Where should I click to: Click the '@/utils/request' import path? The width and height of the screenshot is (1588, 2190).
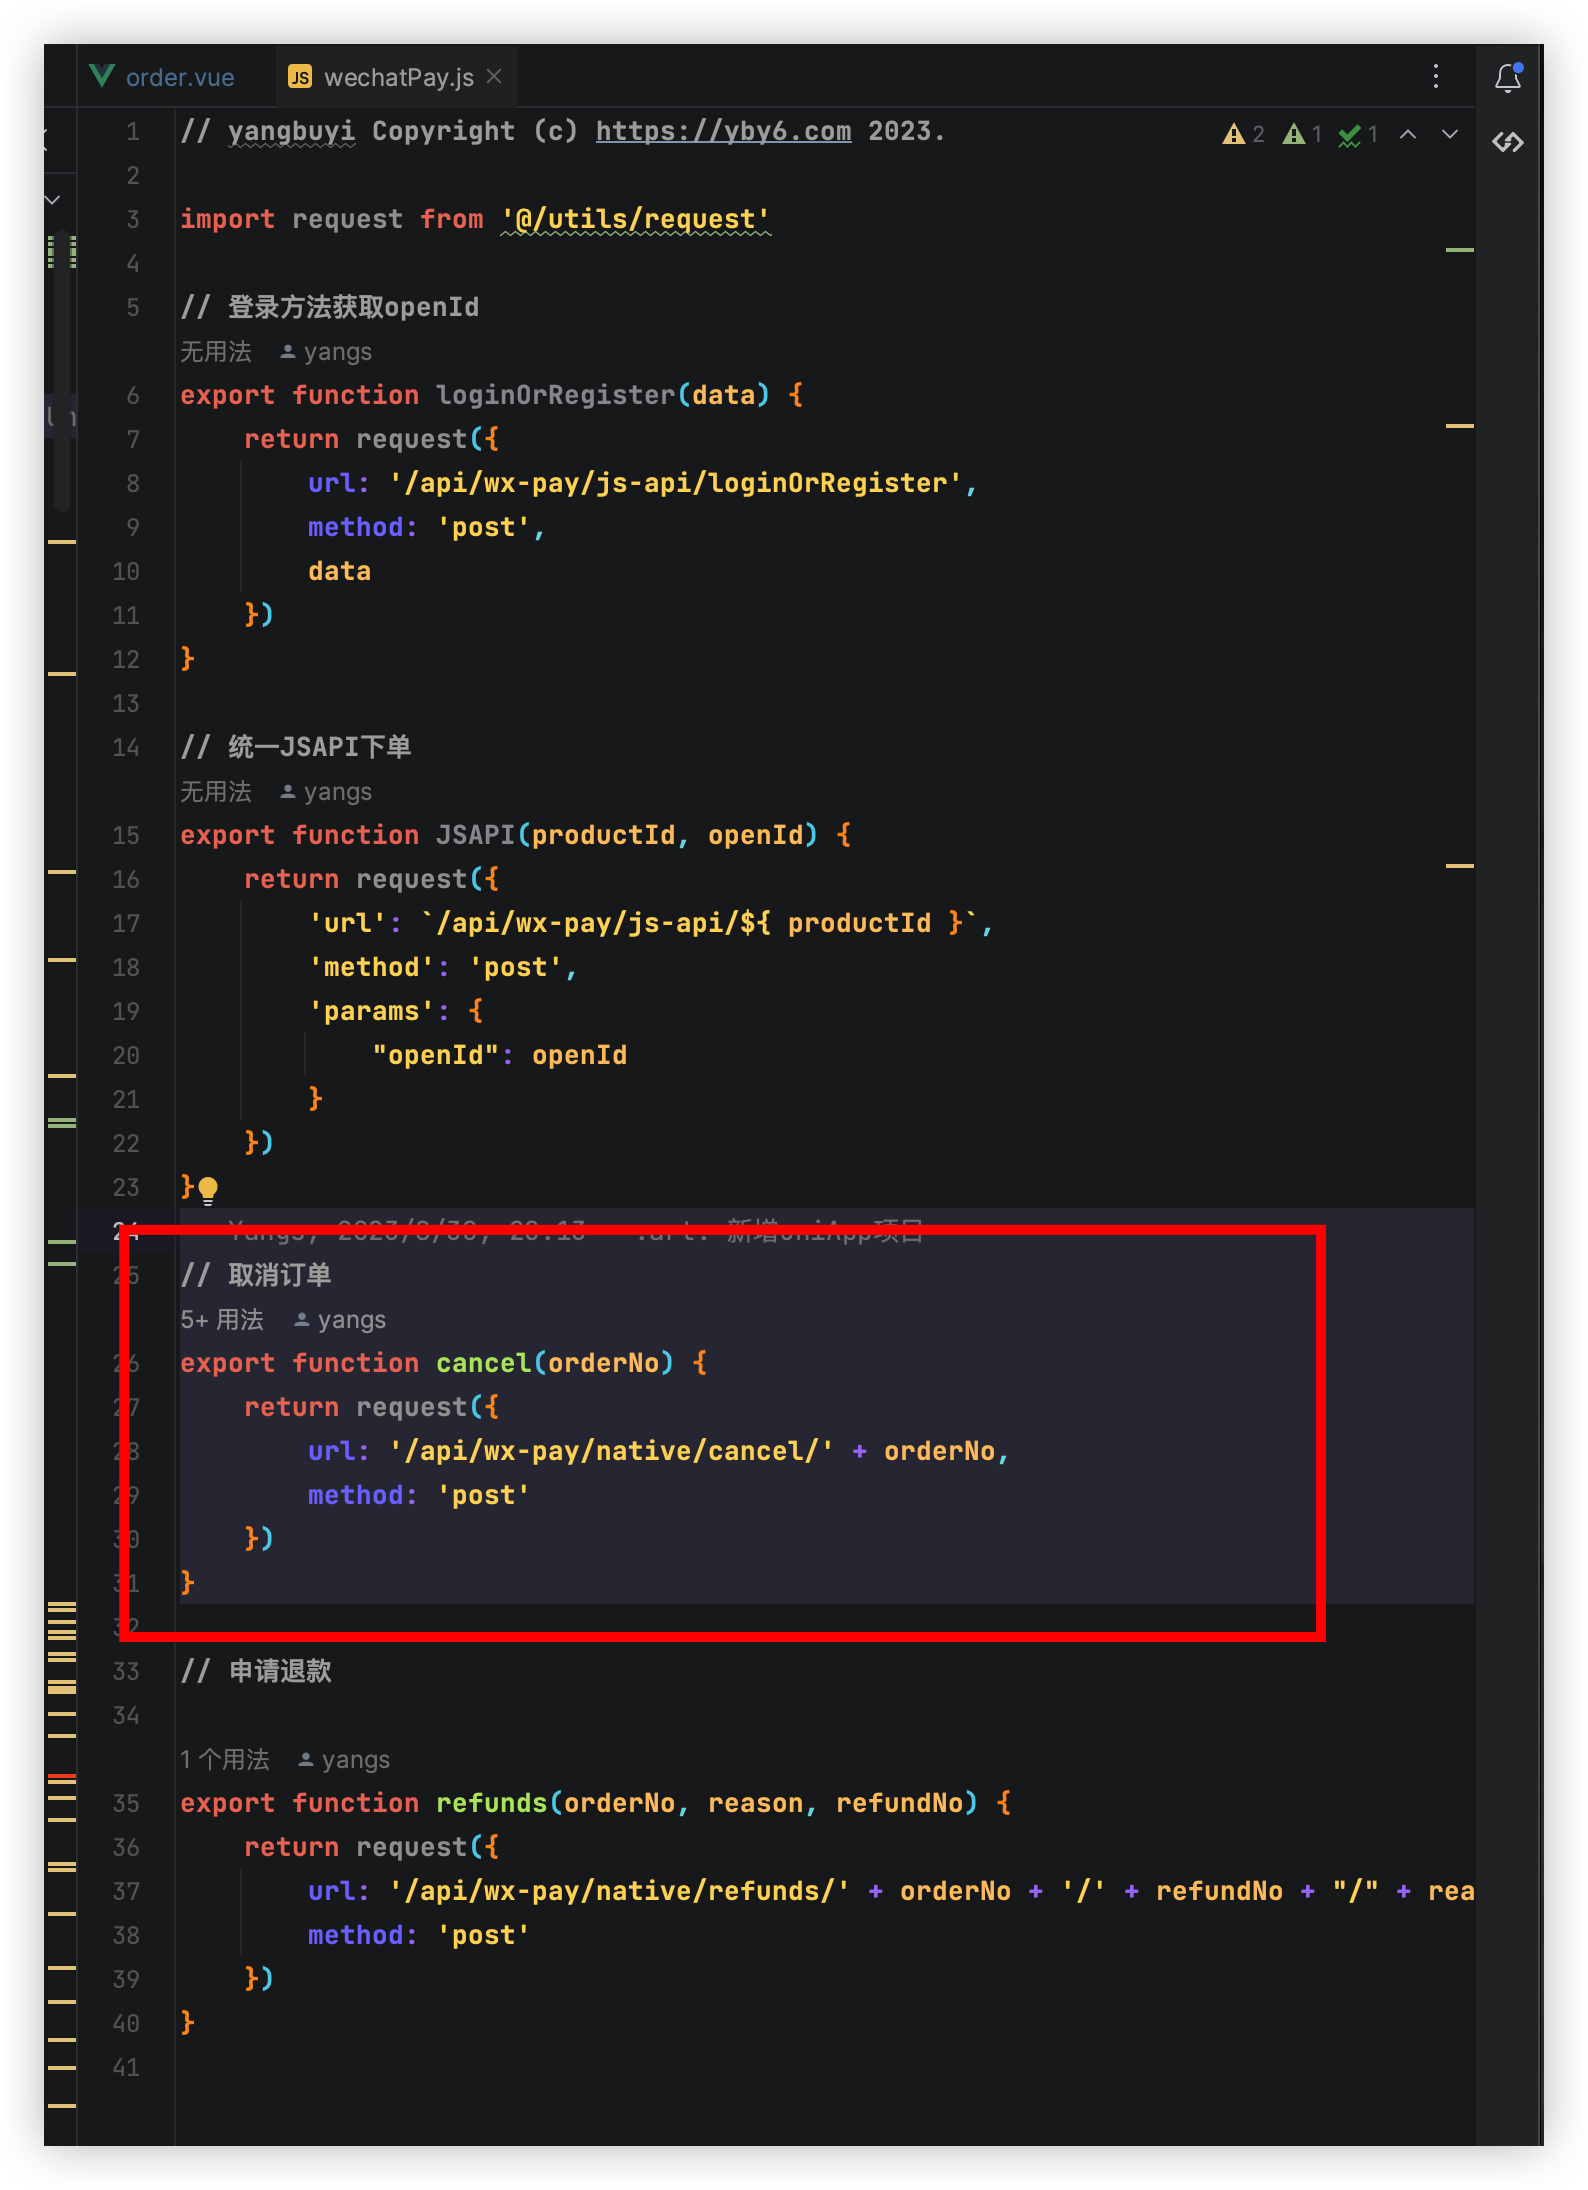(636, 219)
